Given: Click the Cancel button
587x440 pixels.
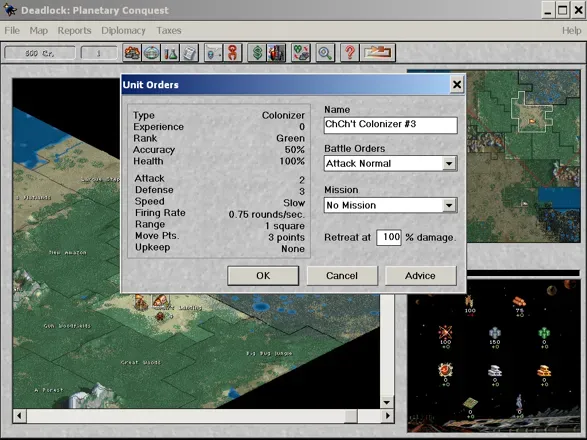Looking at the screenshot, I should point(342,276).
